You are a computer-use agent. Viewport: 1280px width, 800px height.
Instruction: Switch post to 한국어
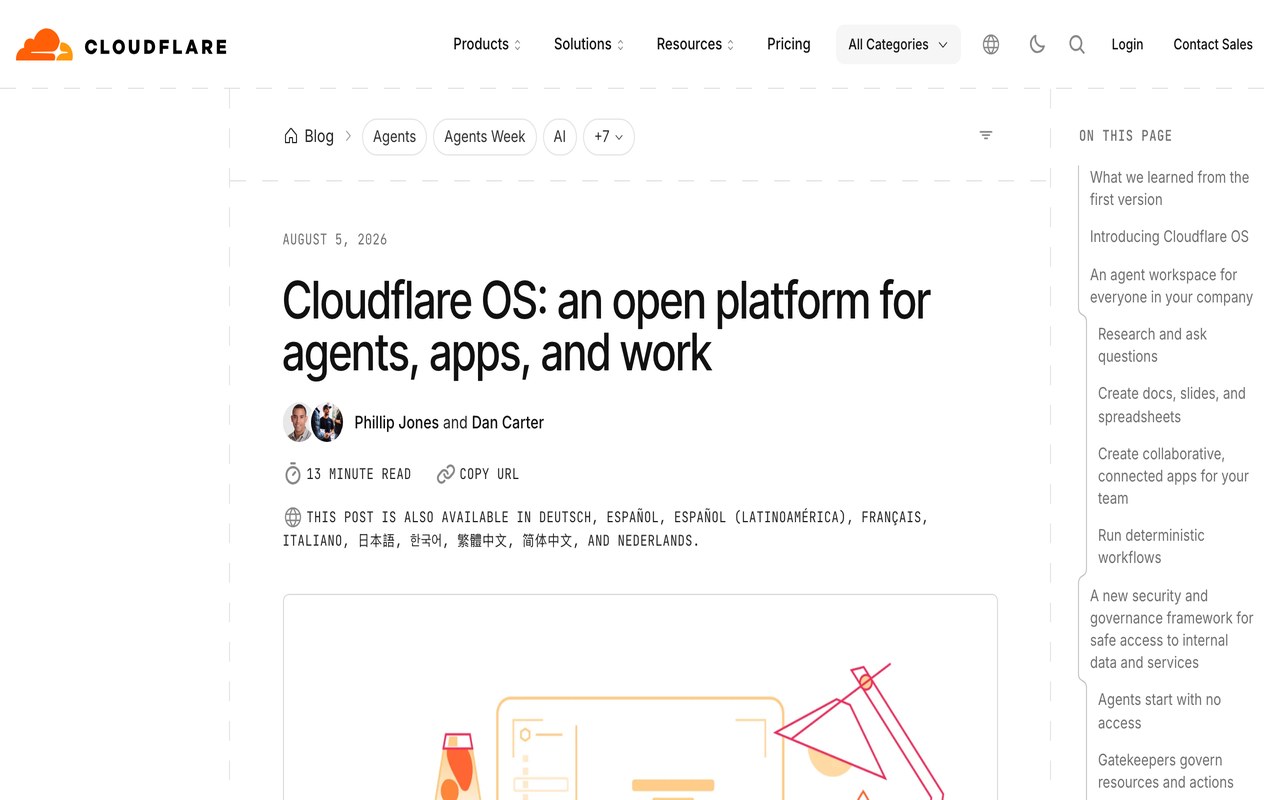pyautogui.click(x=425, y=540)
